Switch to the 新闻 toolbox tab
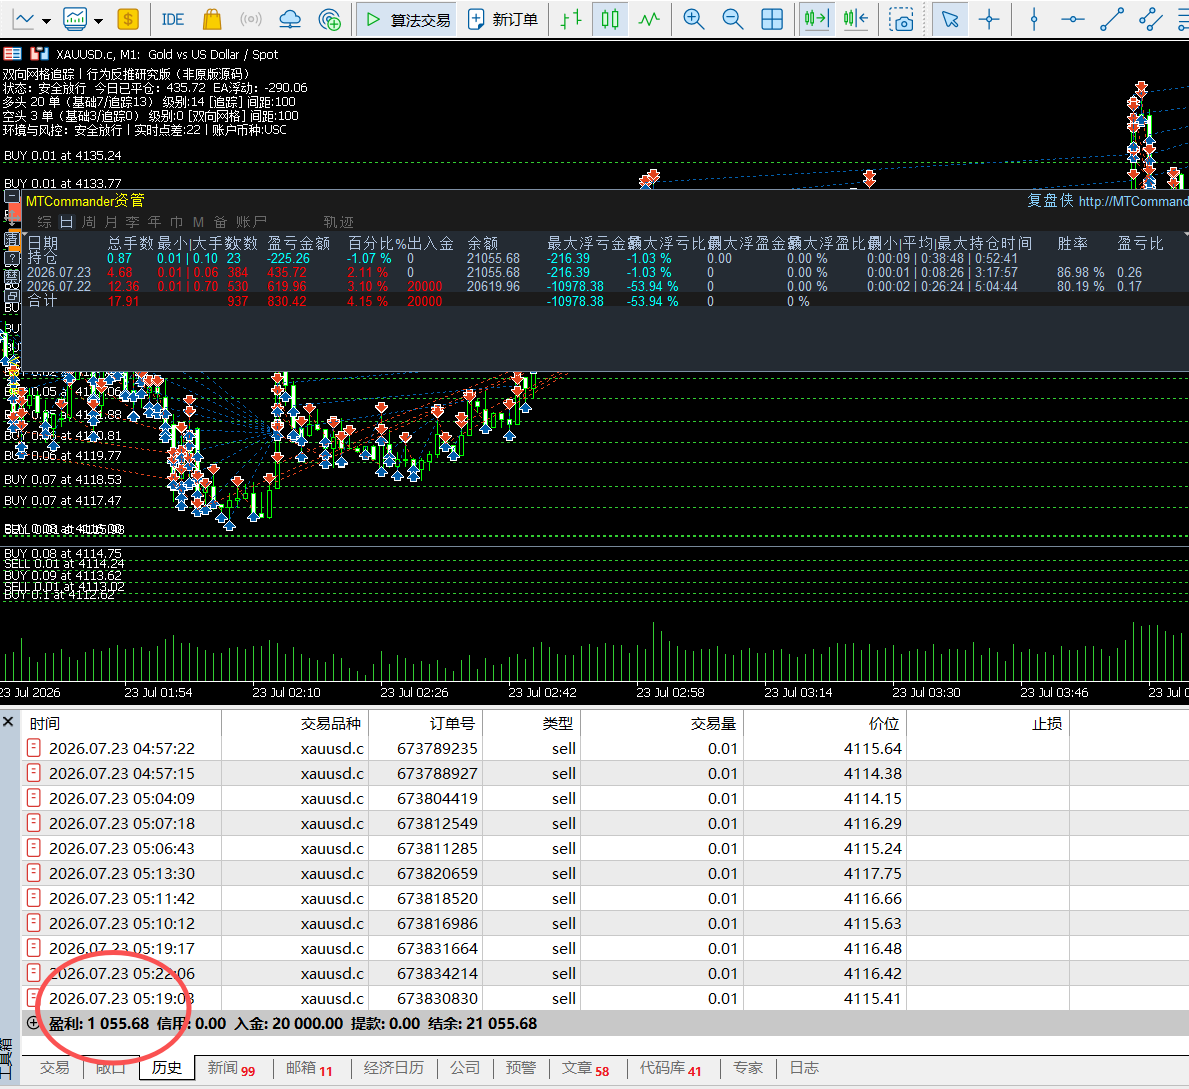This screenshot has width=1189, height=1089. pyautogui.click(x=231, y=1068)
